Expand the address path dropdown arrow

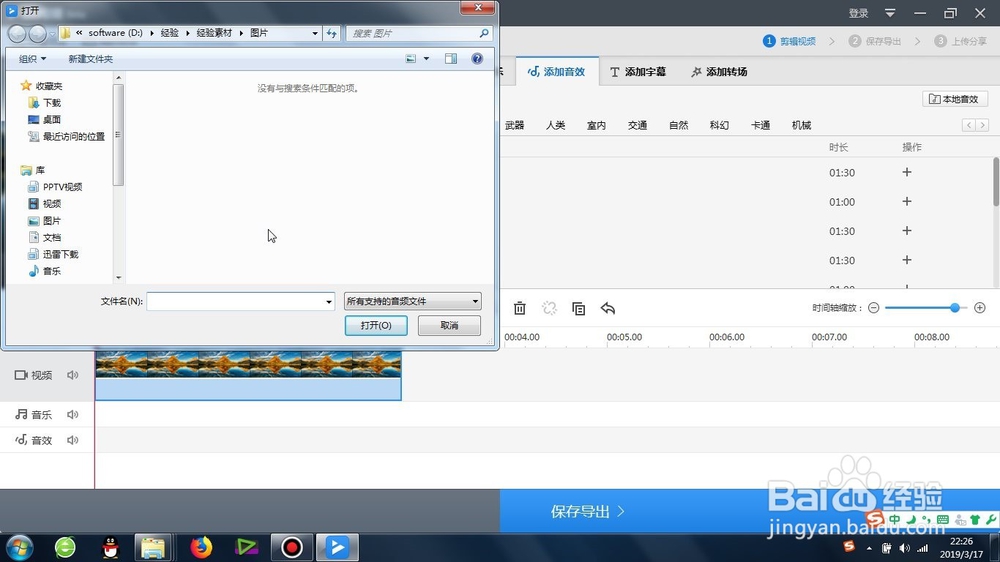pos(315,33)
